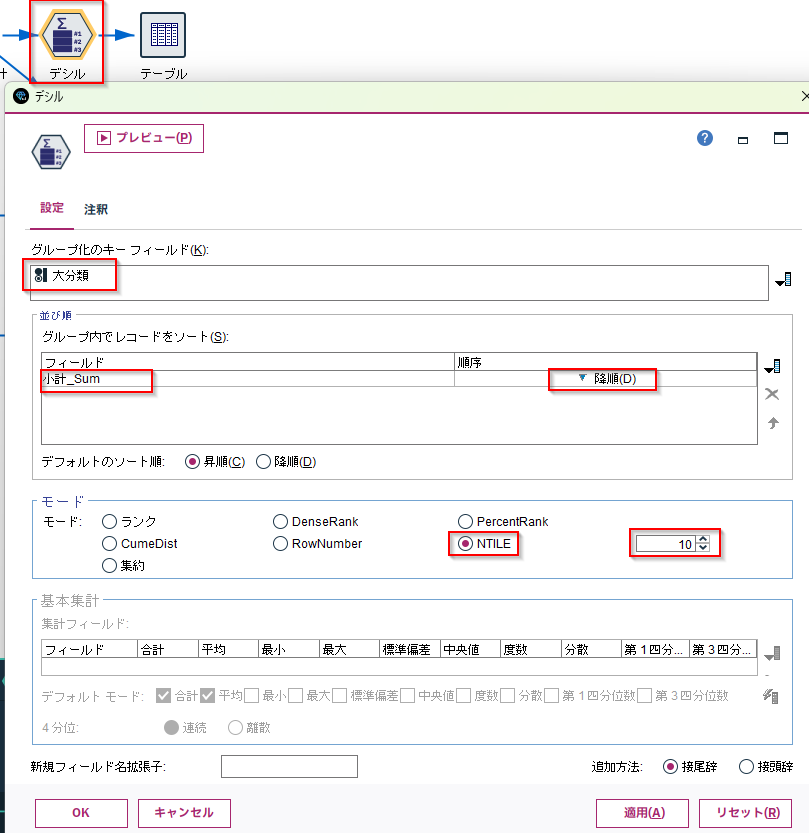Increase the NTILE value stepper
809x833 pixels.
click(x=703, y=539)
